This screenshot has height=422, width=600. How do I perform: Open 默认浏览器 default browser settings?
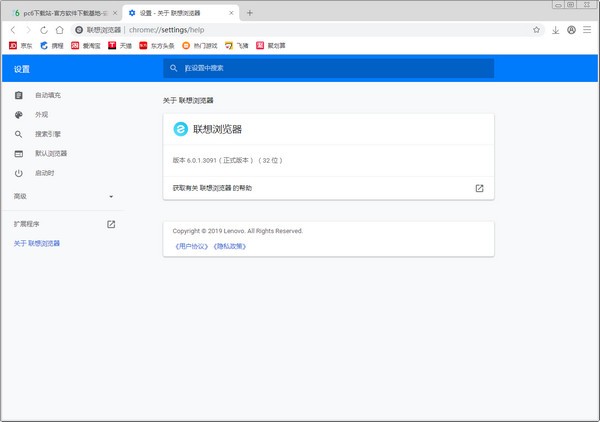coord(51,153)
